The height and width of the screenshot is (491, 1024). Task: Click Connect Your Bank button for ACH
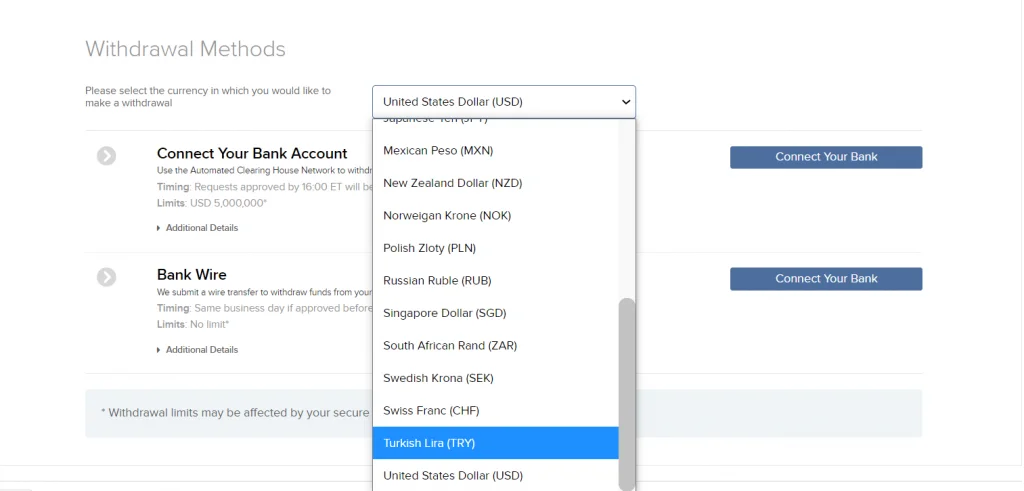825,157
